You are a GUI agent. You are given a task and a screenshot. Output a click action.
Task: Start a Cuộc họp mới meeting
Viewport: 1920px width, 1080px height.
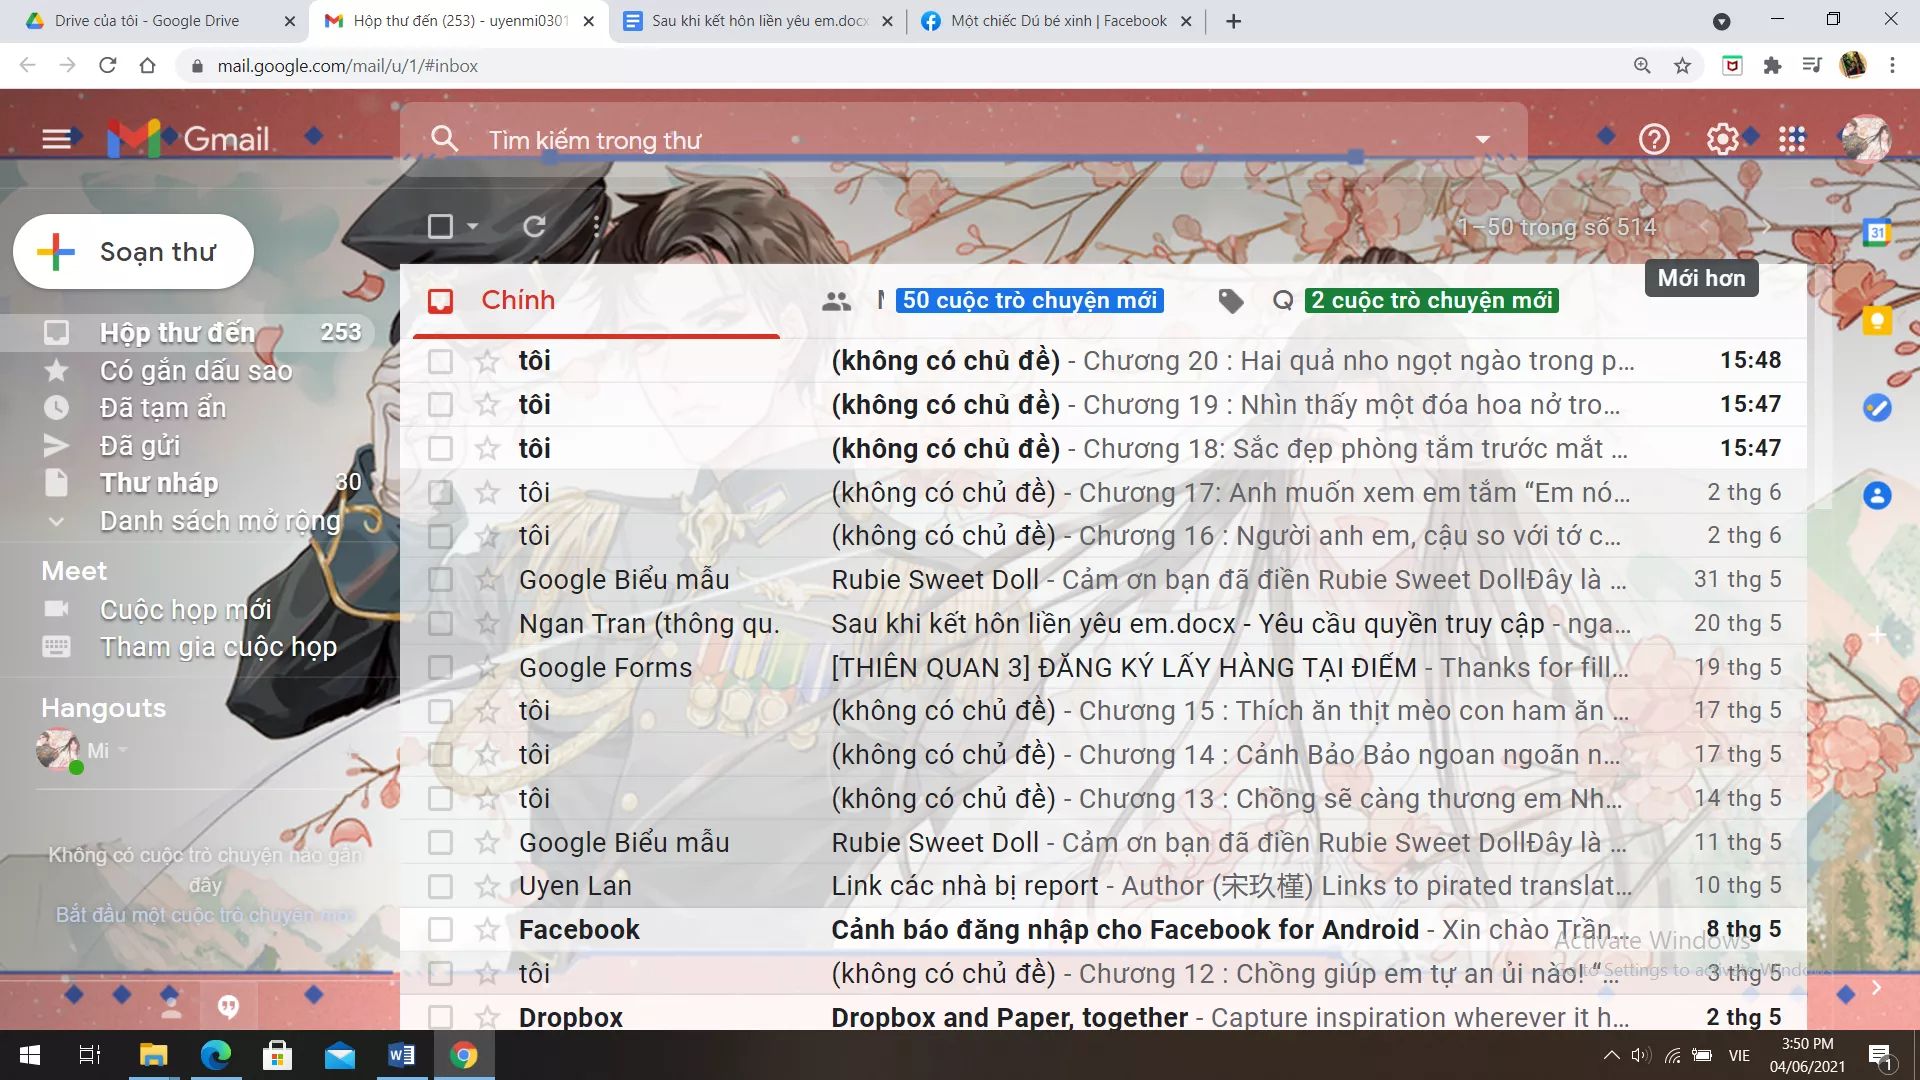pyautogui.click(x=185, y=609)
